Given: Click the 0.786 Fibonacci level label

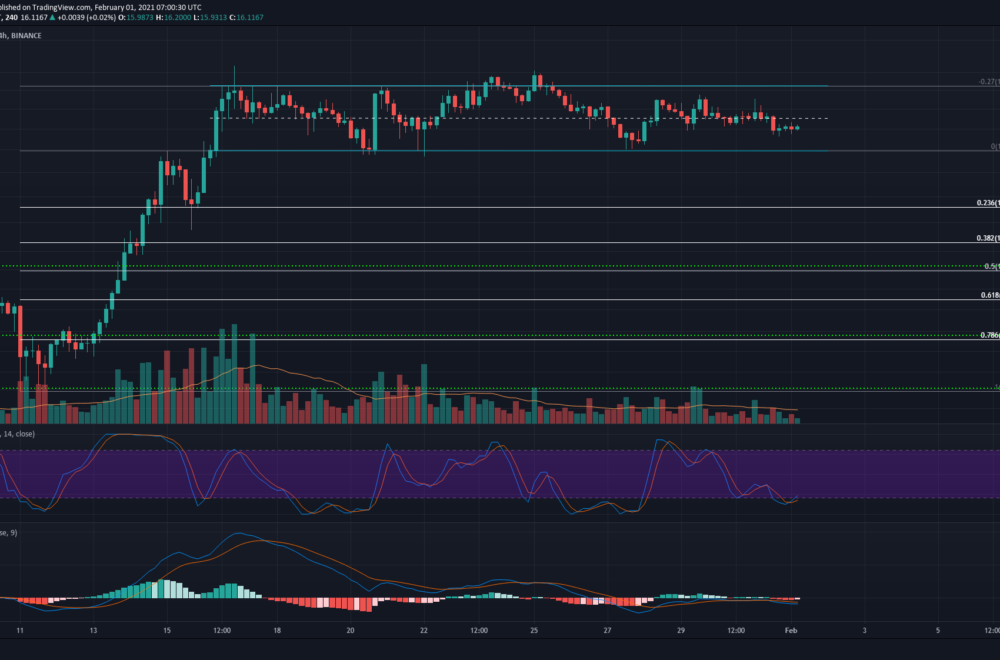Looking at the screenshot, I should click(x=990, y=335).
